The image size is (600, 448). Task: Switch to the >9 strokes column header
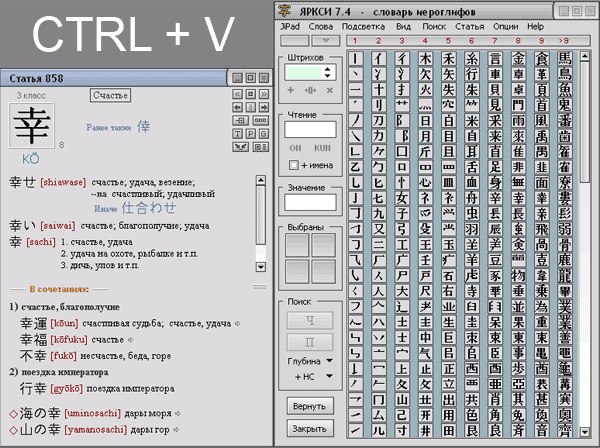point(563,41)
